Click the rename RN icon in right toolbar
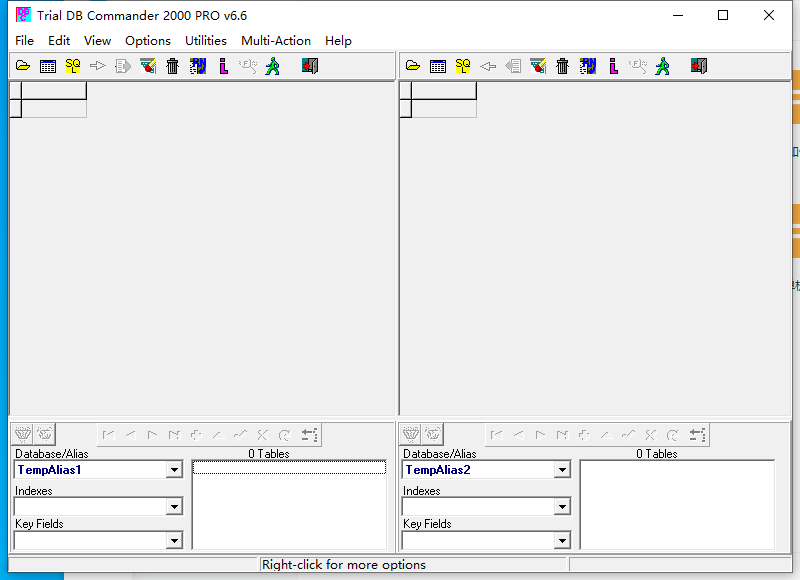This screenshot has width=800, height=580. pyautogui.click(x=588, y=66)
